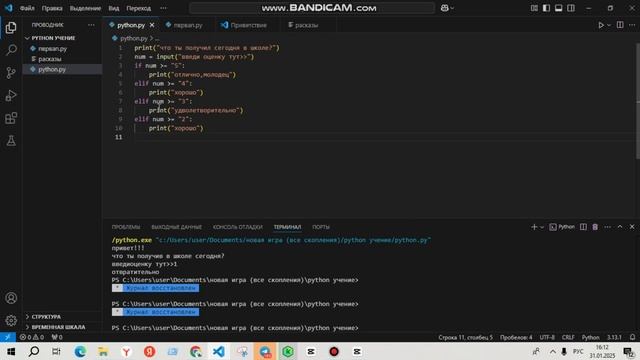Viewport: 640px width, 360px height.
Task: Open the Переход menu
Action: (x=138, y=8)
